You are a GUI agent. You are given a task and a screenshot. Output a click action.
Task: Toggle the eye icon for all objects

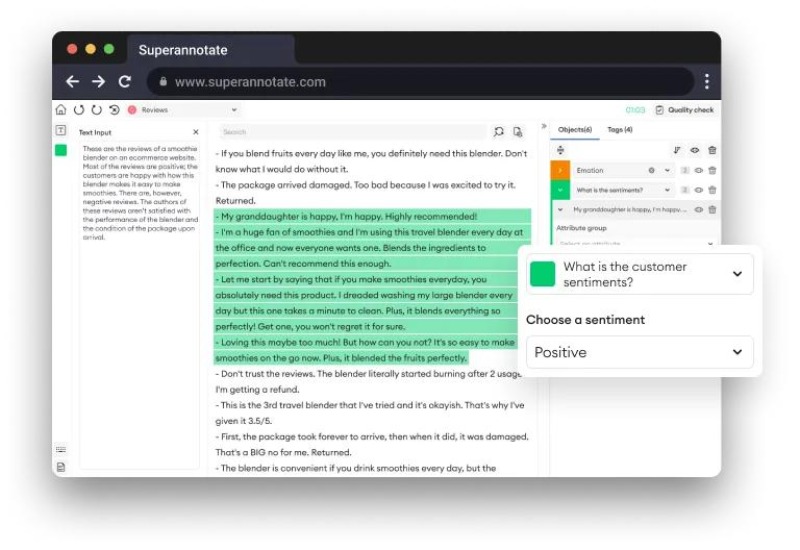(x=695, y=150)
